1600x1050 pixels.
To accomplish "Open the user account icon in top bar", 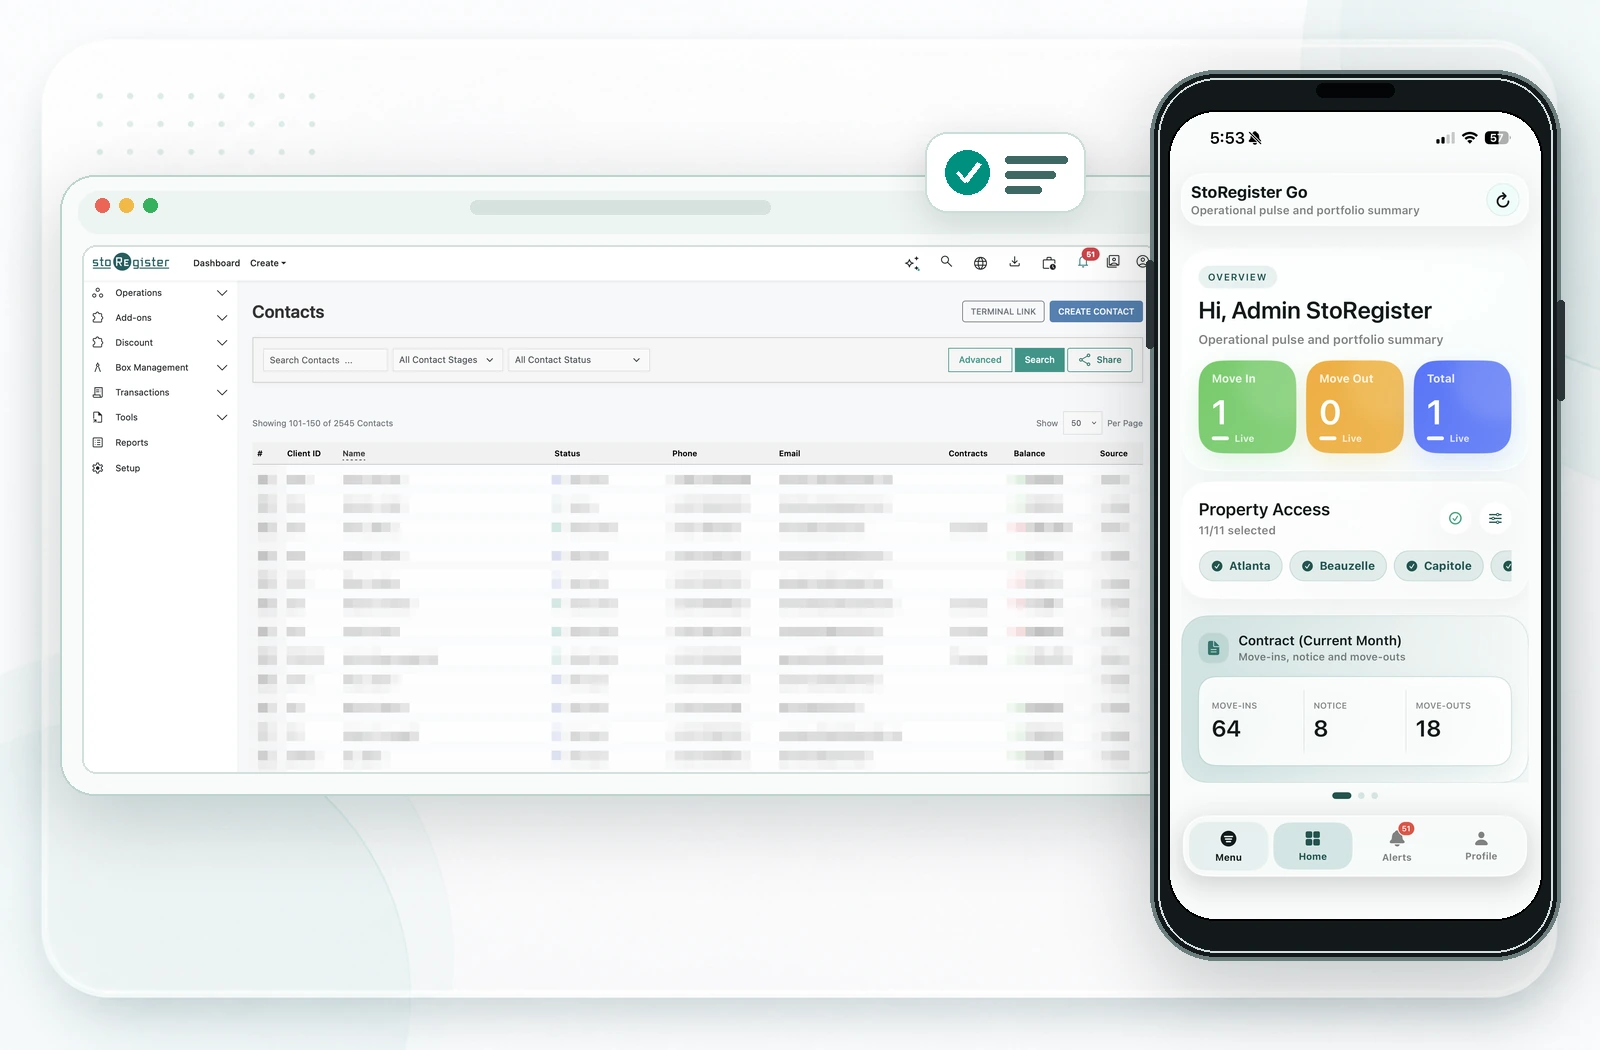I will pos(1142,262).
